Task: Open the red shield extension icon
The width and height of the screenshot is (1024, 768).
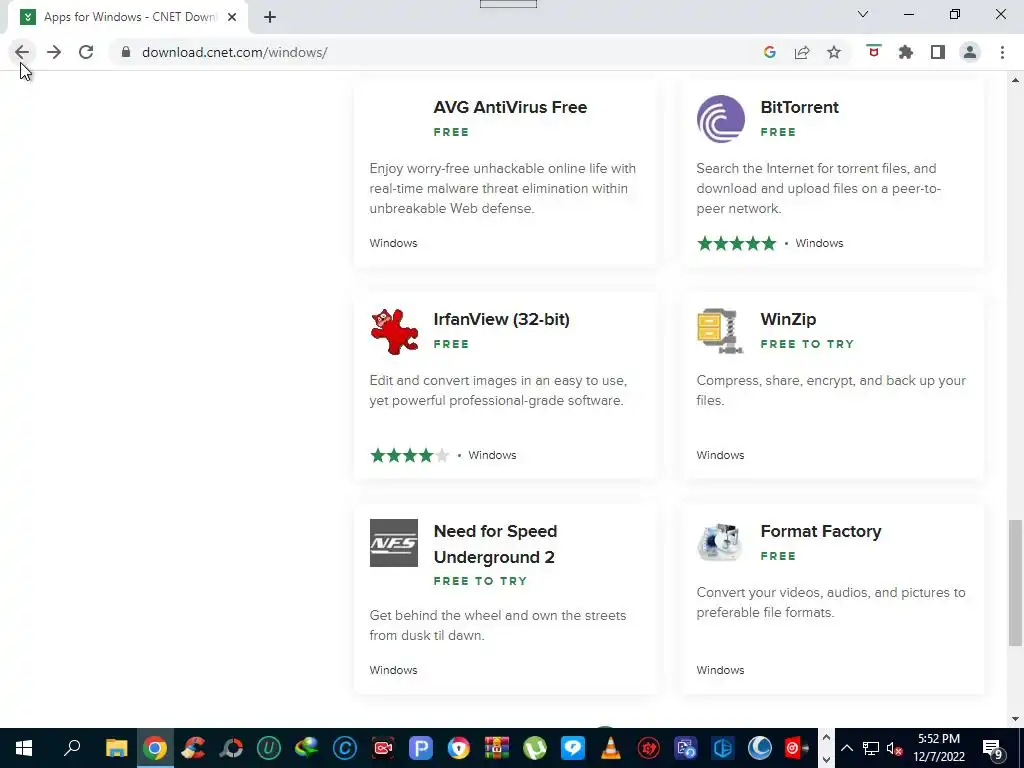Action: (x=873, y=51)
